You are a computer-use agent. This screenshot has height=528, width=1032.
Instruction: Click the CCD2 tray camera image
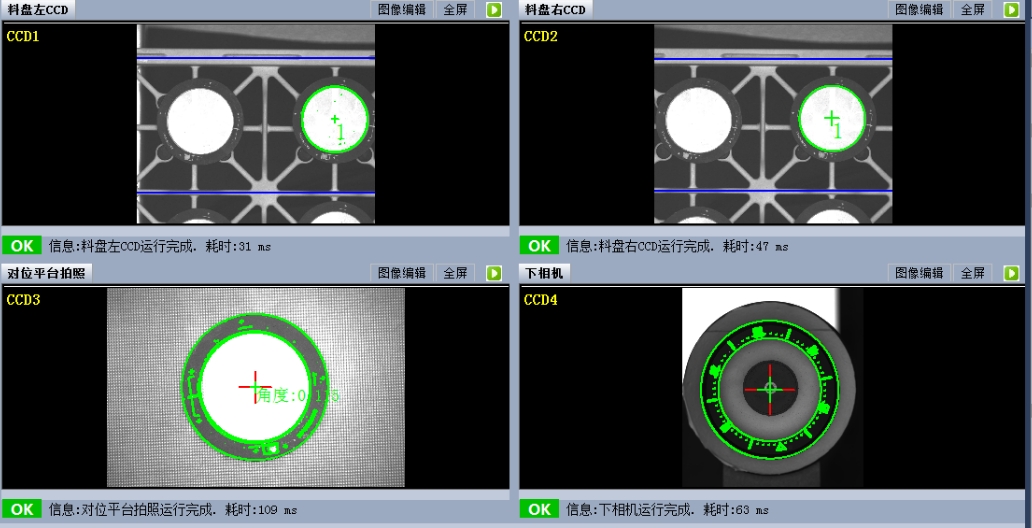pyautogui.click(x=772, y=124)
